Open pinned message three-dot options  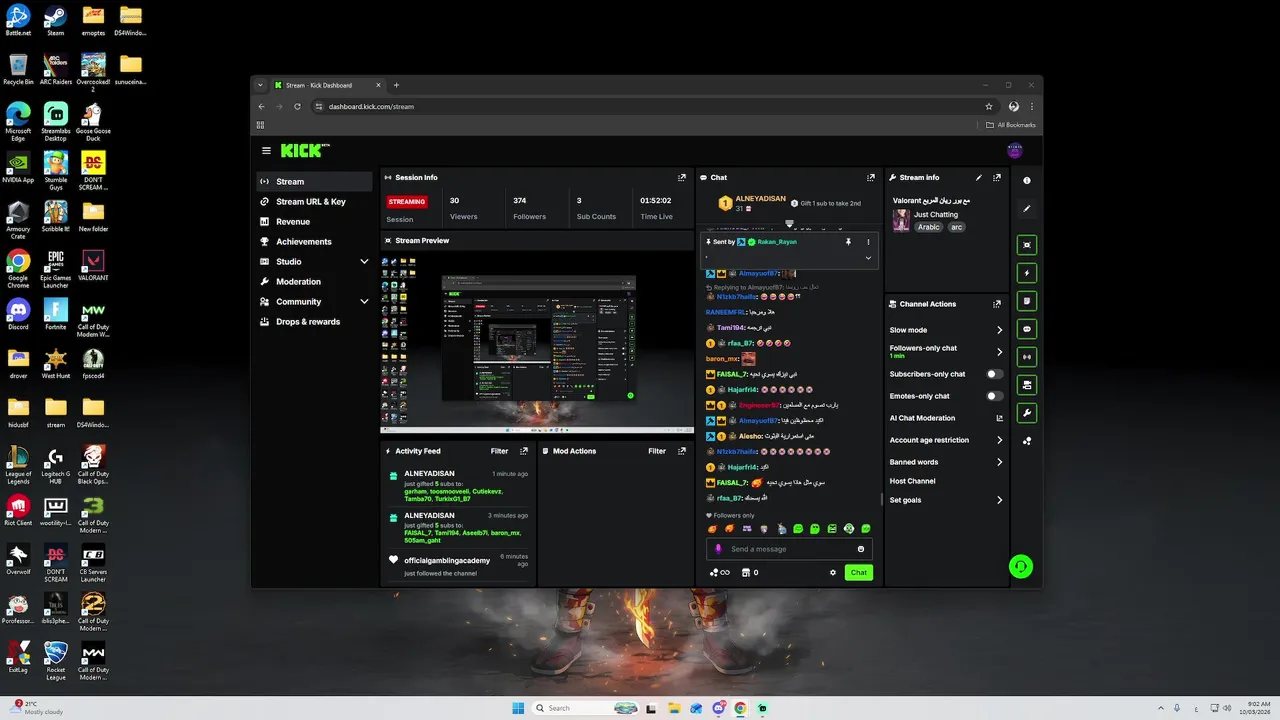click(x=868, y=242)
